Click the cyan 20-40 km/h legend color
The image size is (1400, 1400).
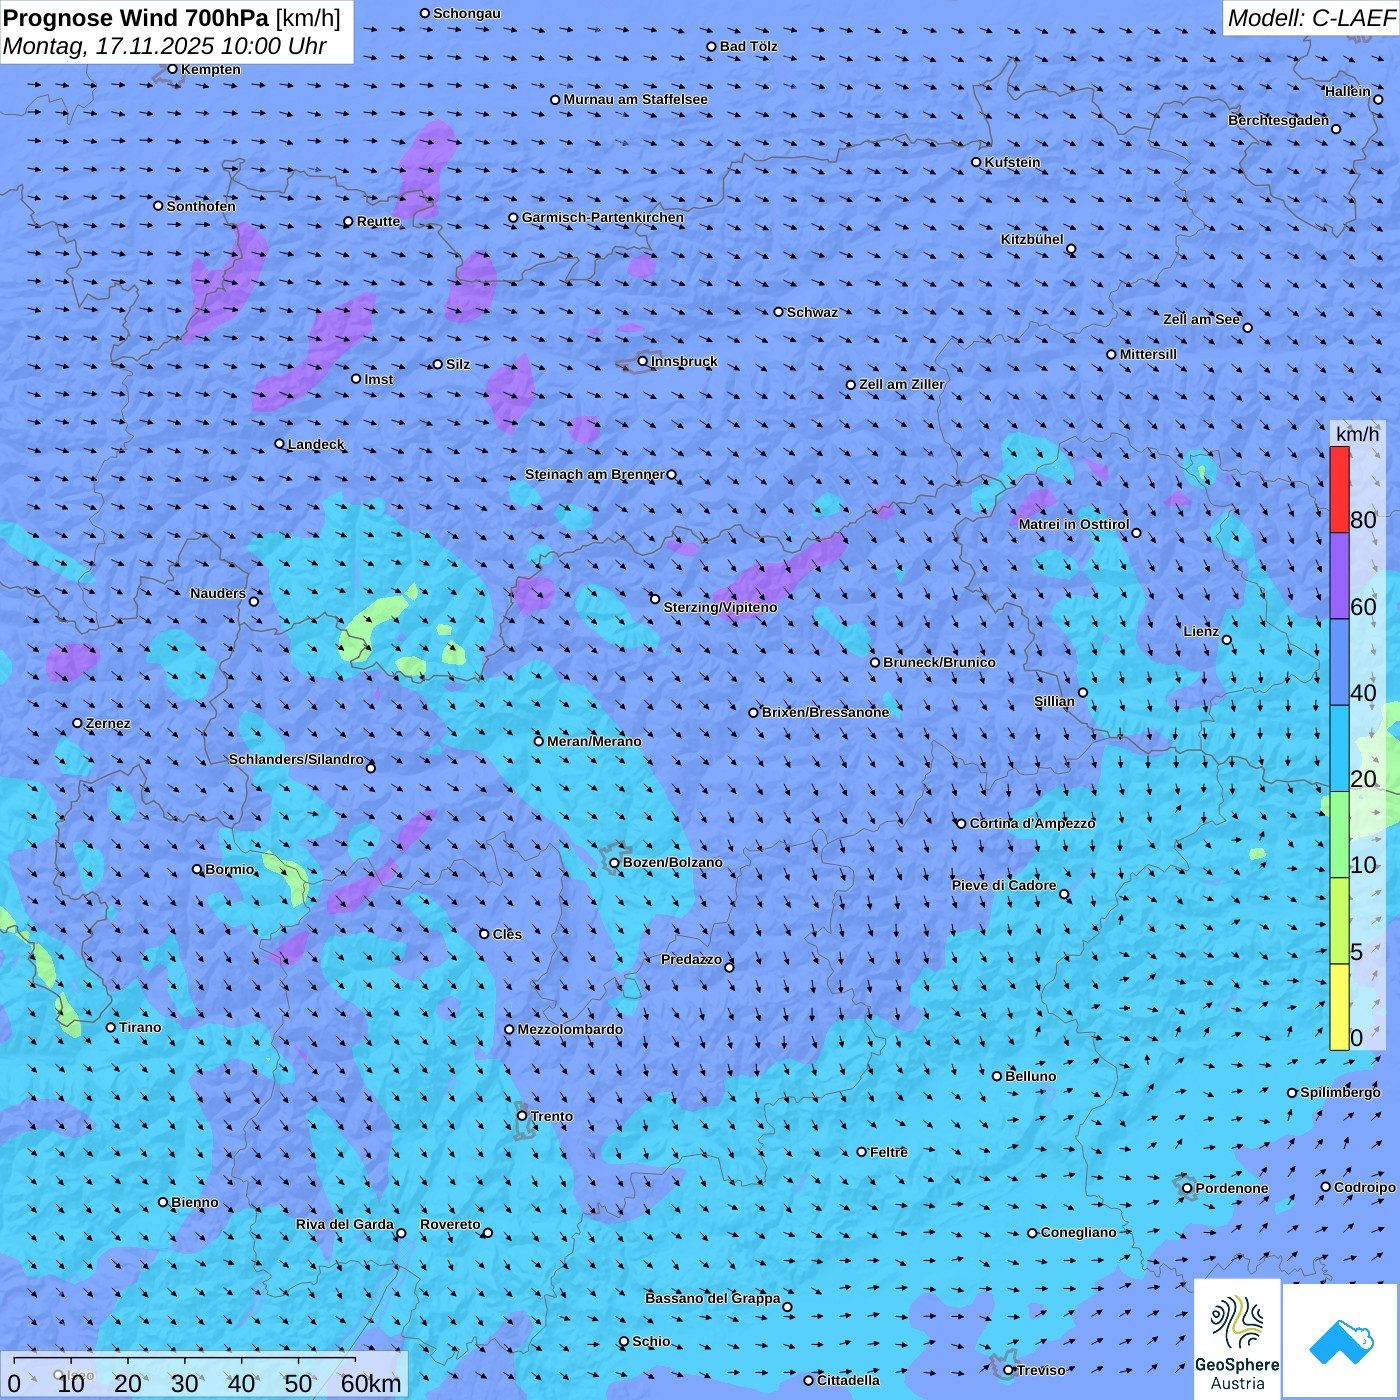click(1339, 749)
